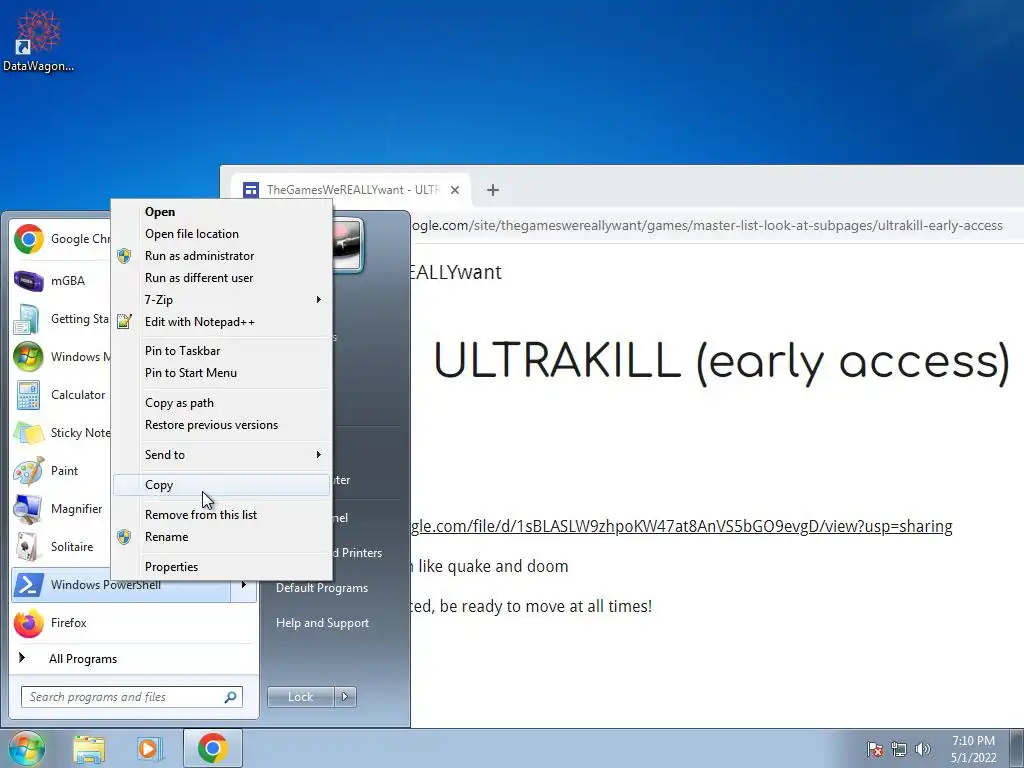Choose Pin to Start Menu
Viewport: 1024px width, 768px height.
tap(222, 373)
